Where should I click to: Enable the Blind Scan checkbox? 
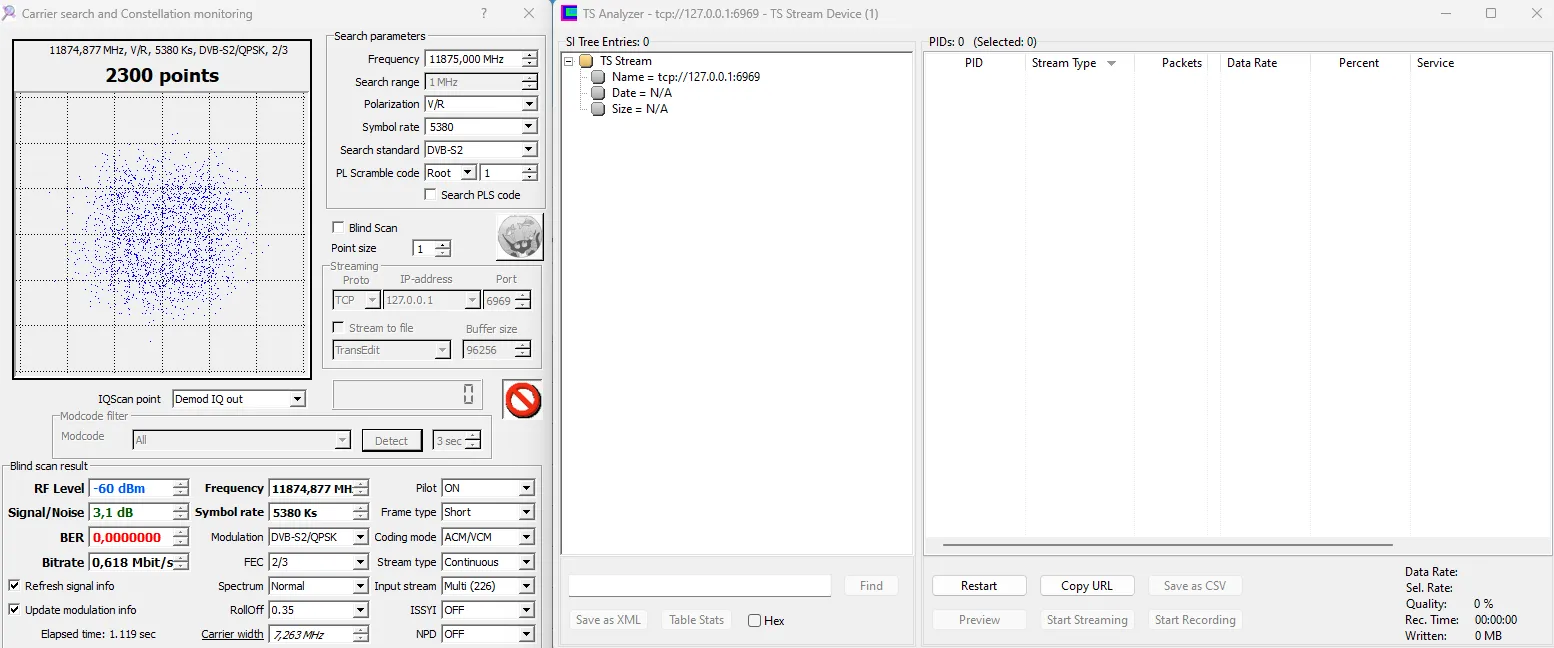tap(338, 228)
